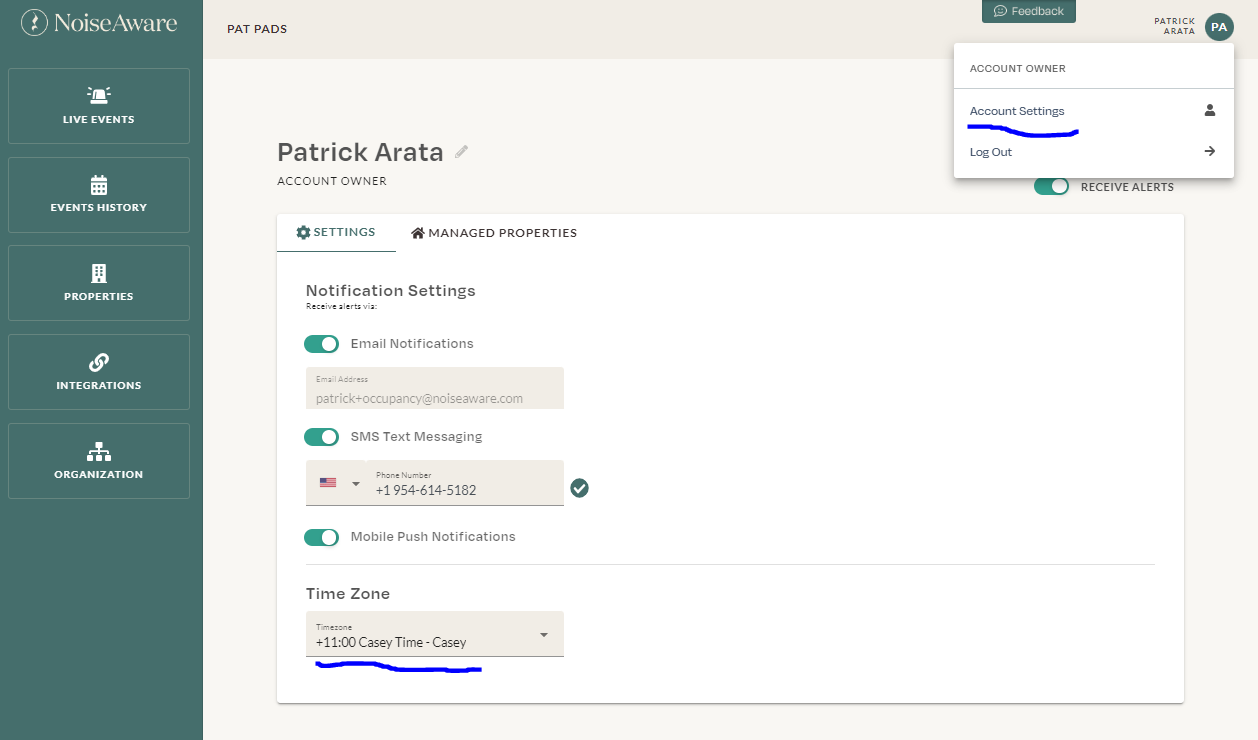This screenshot has width=1258, height=740.
Task: Disable Email Notifications toggle
Action: (x=322, y=344)
